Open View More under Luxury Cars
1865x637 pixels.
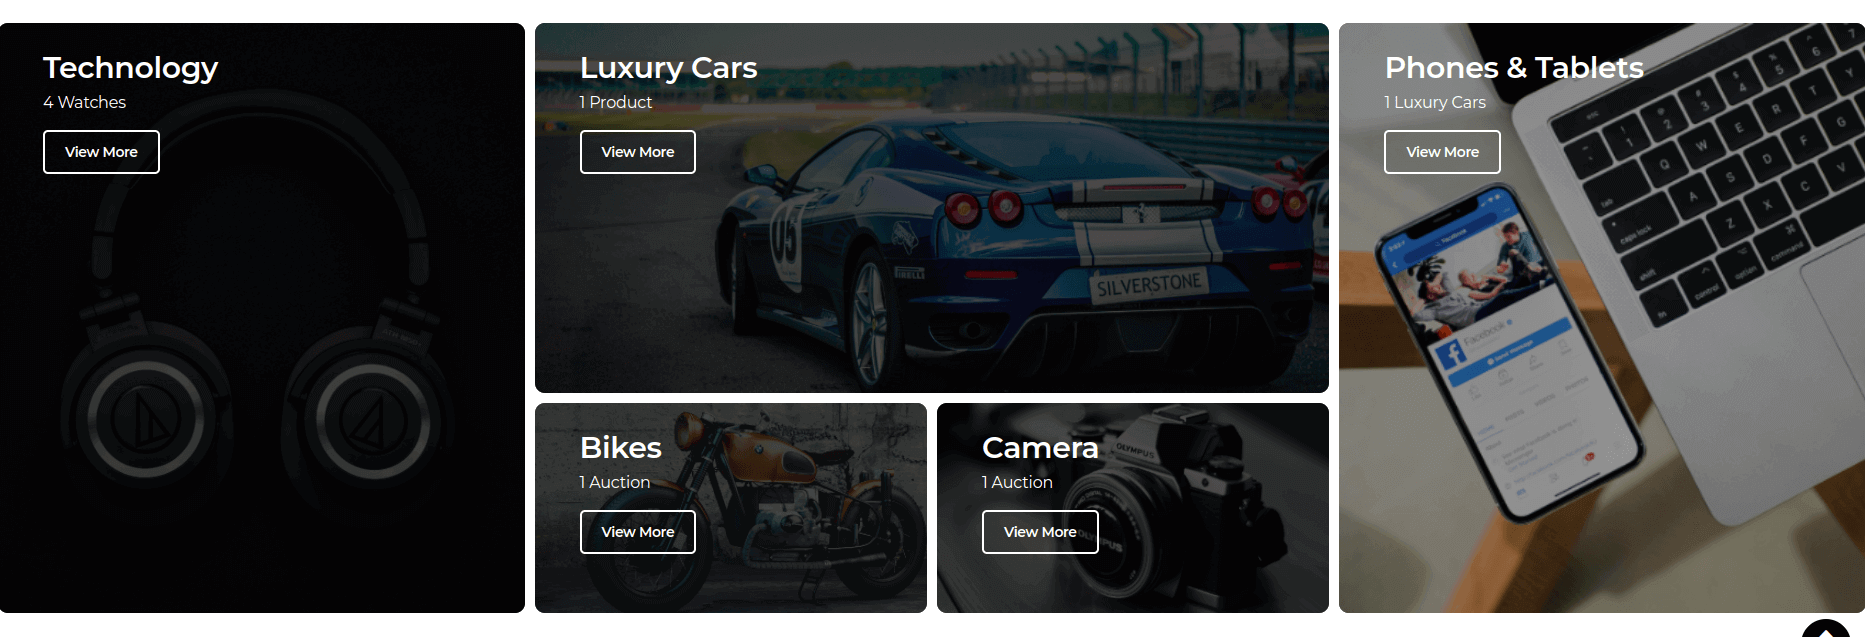[638, 152]
